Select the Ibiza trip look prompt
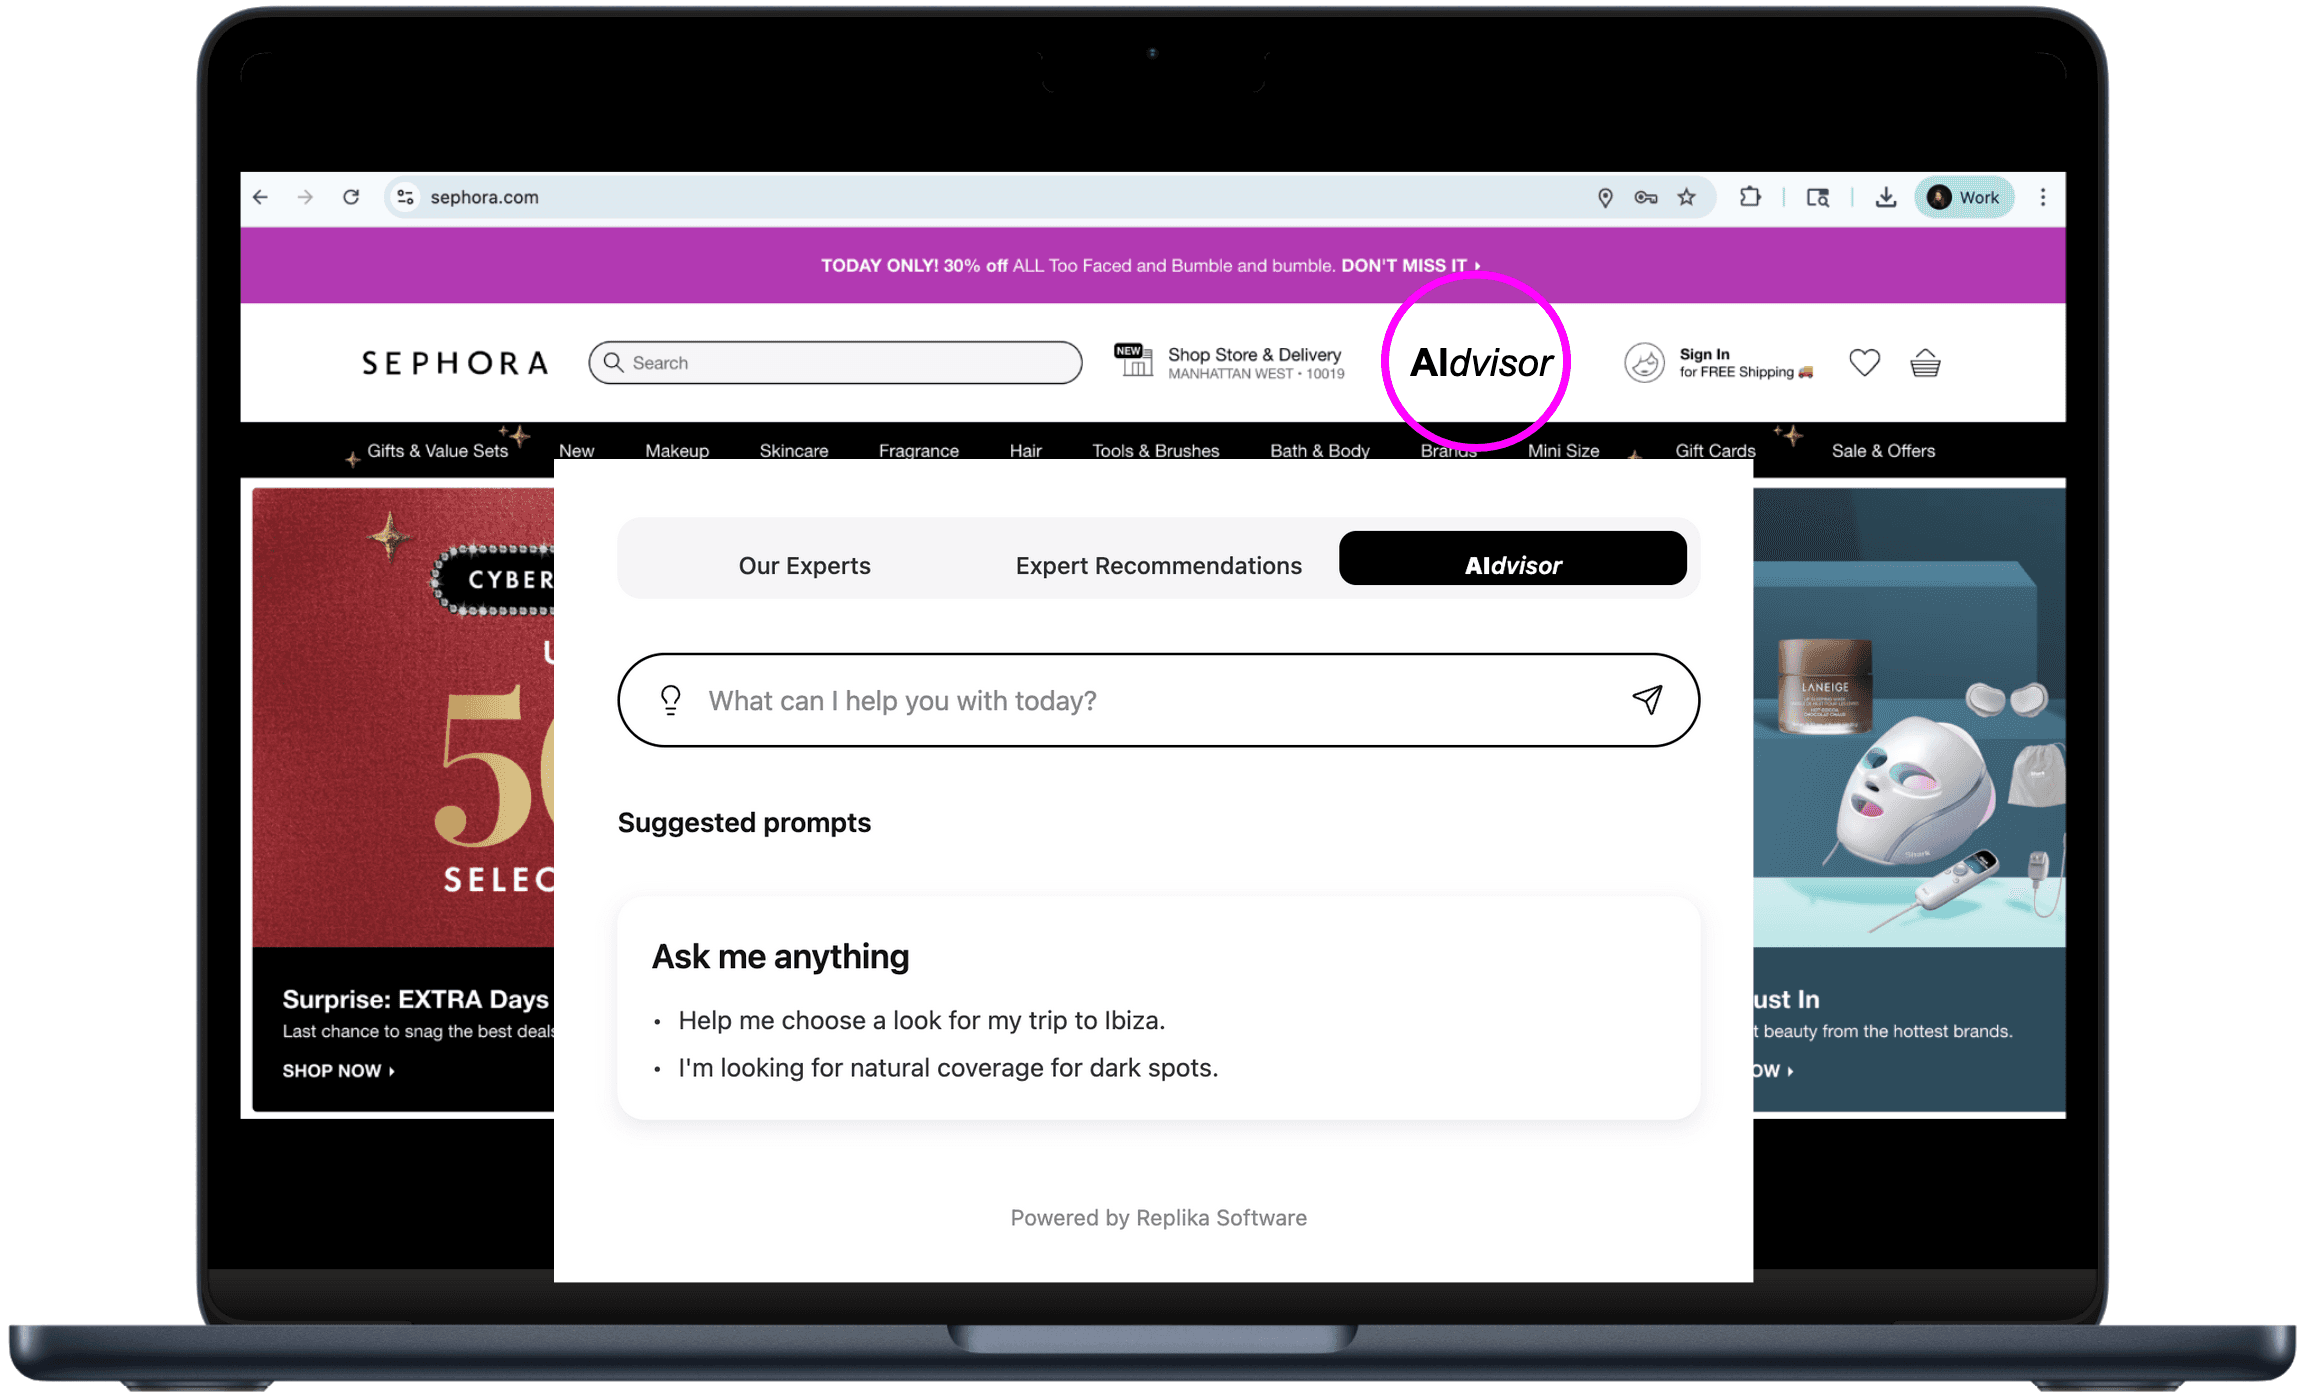The height and width of the screenshot is (1397, 2307). (x=921, y=1020)
